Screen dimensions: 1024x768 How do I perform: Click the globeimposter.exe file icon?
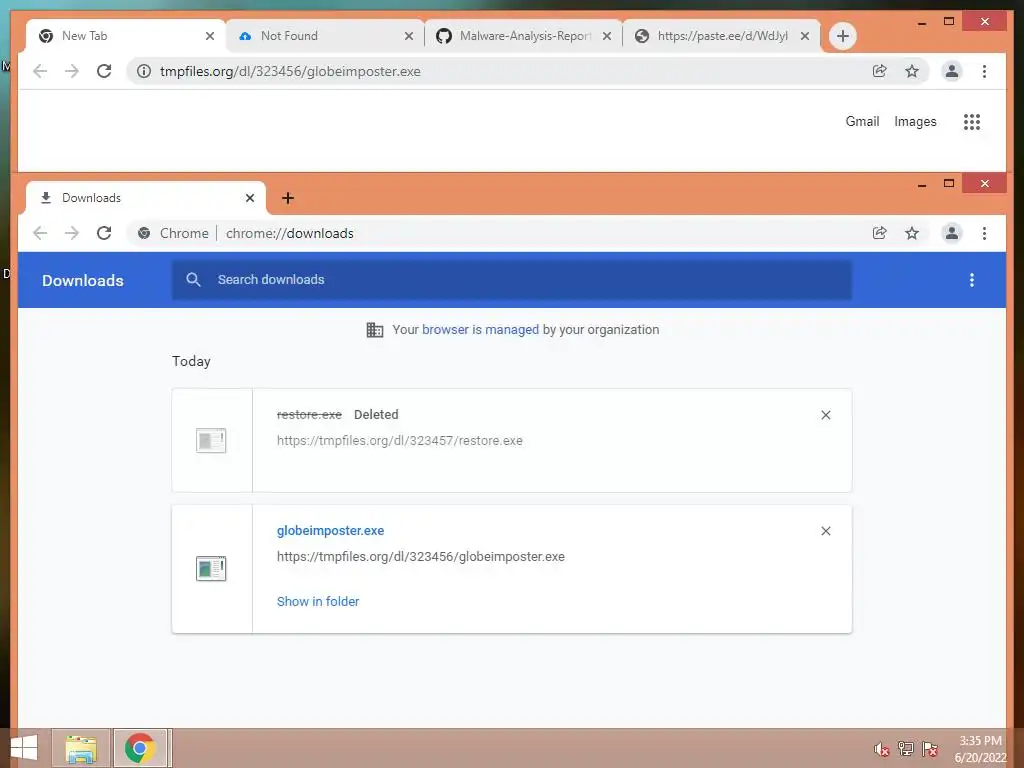(211, 569)
